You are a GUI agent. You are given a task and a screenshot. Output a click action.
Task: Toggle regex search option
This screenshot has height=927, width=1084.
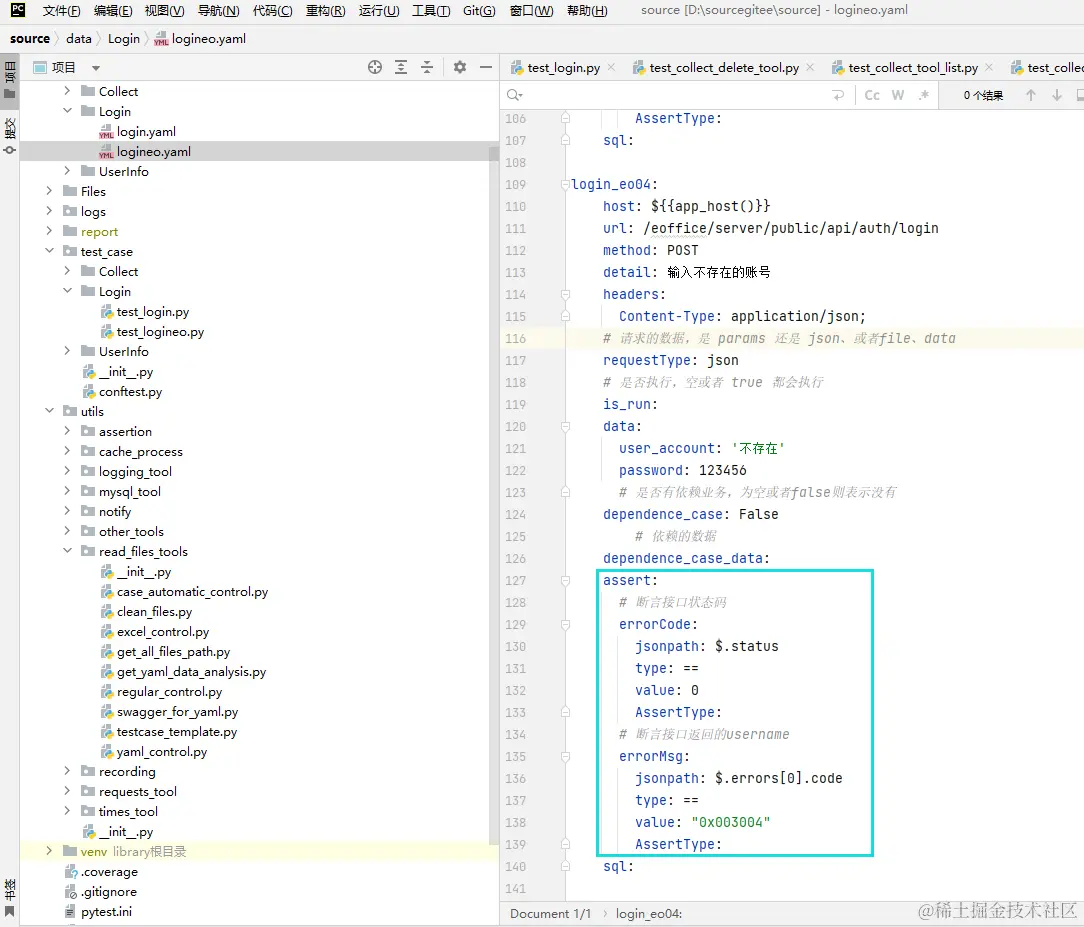pyautogui.click(x=924, y=95)
